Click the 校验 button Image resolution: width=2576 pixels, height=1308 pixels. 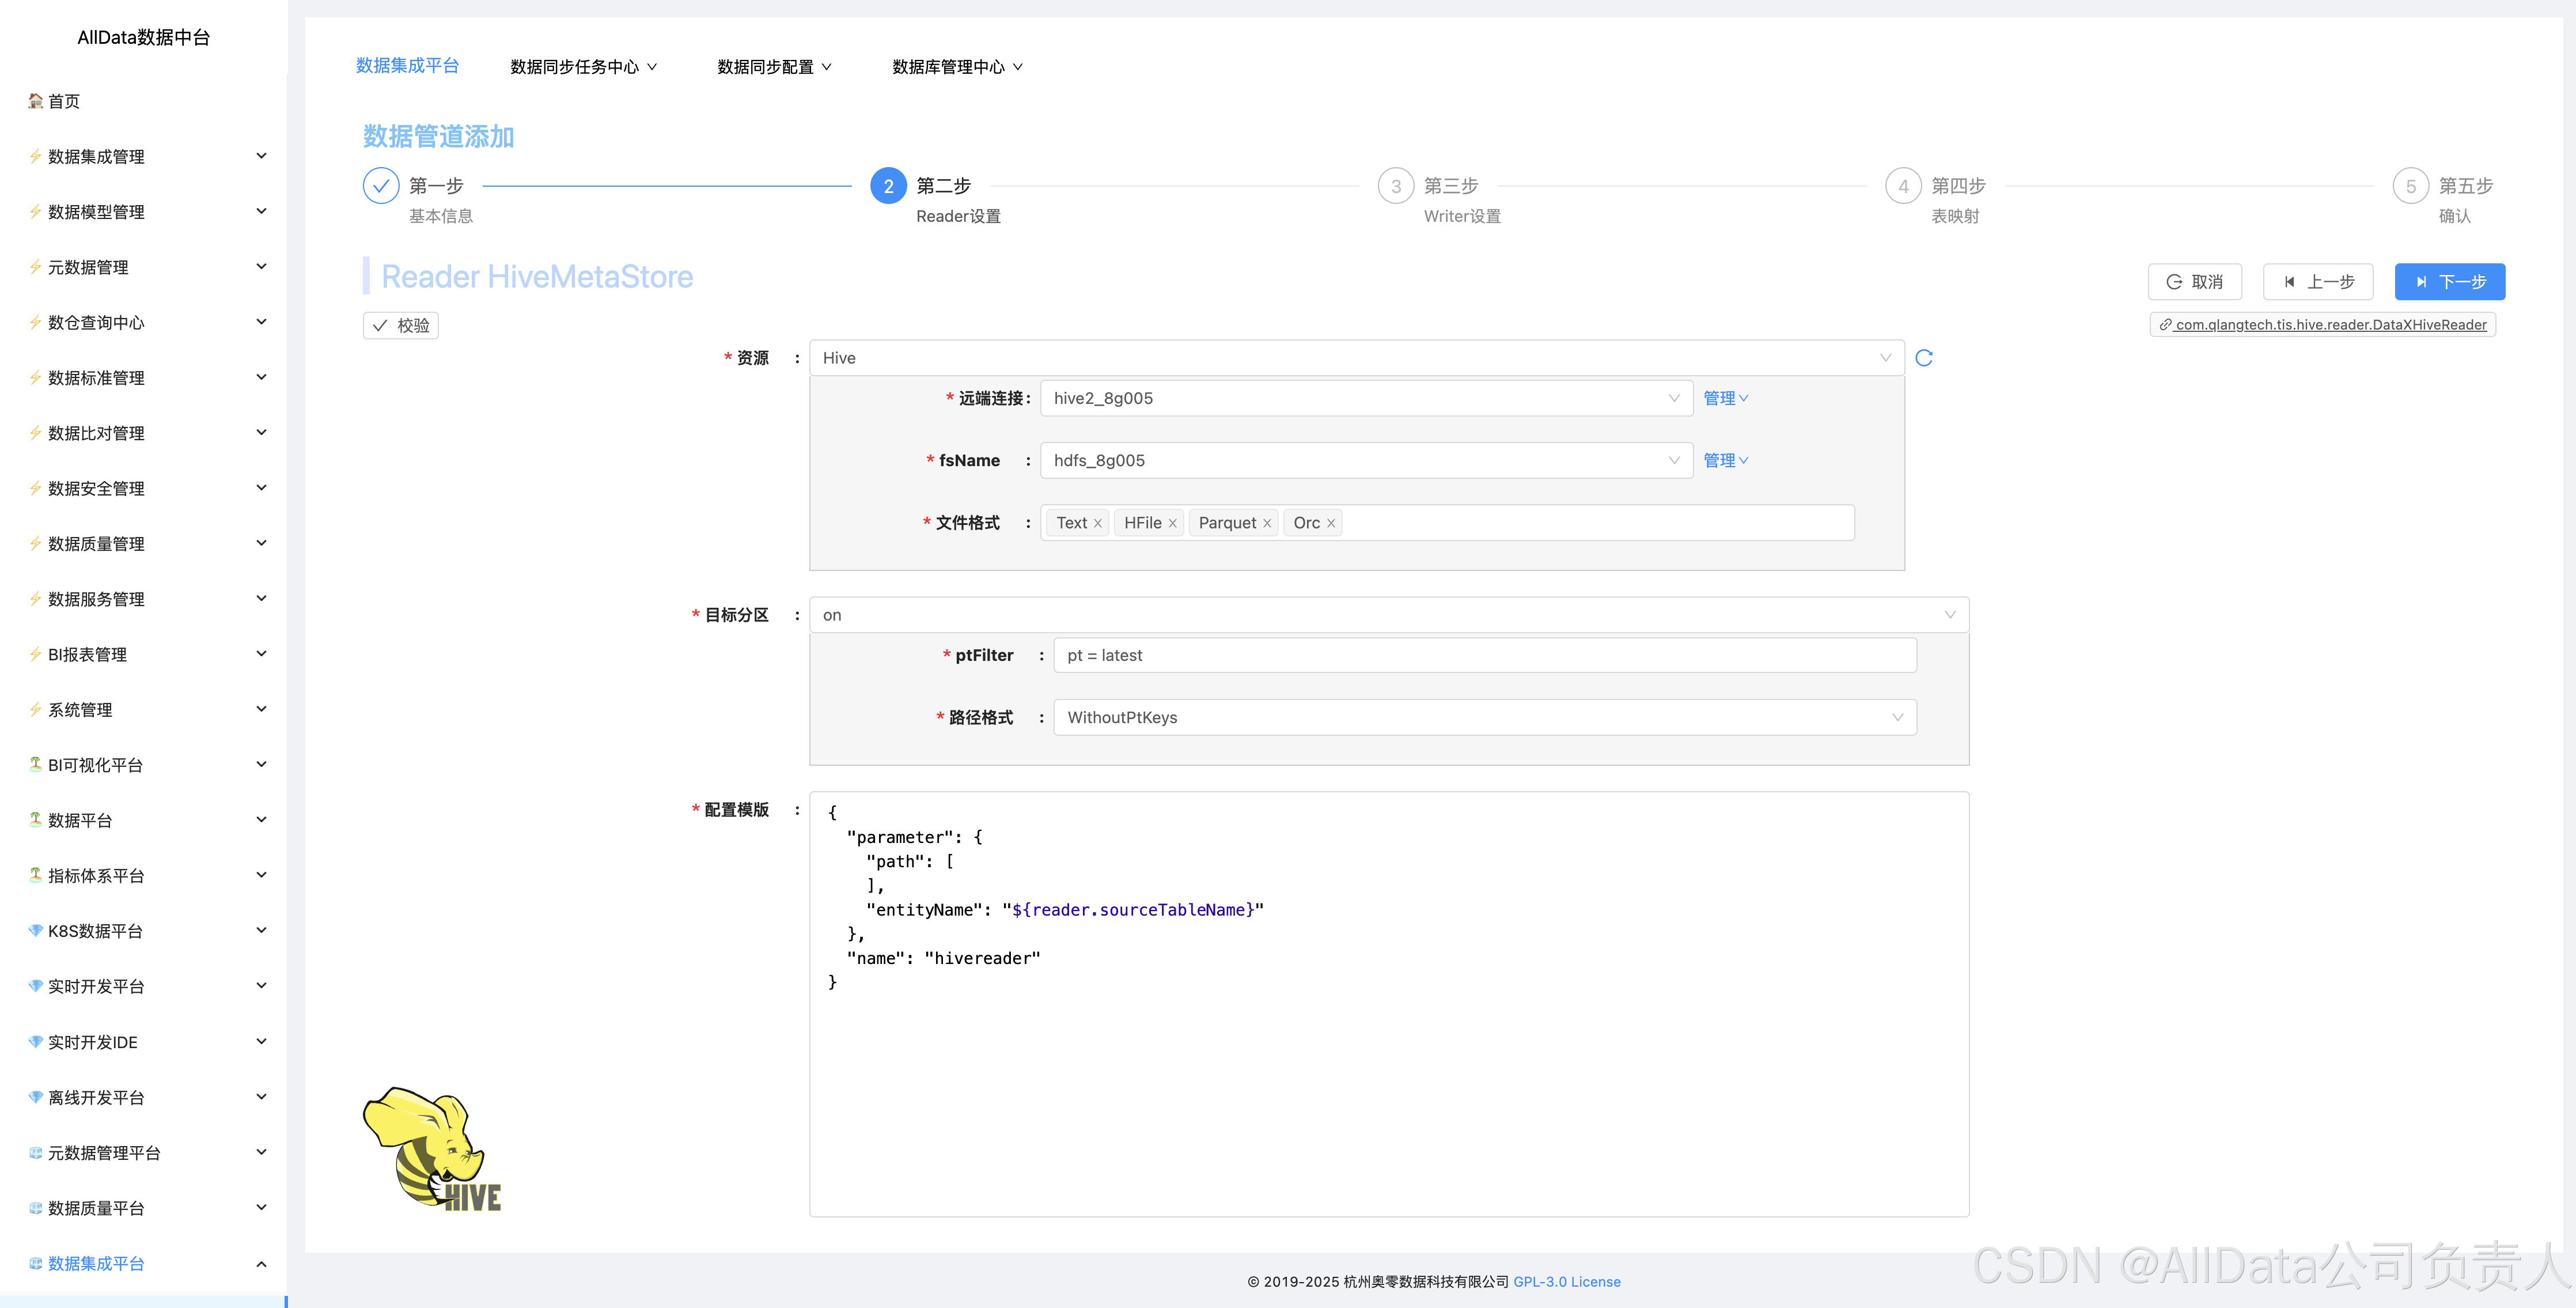[x=400, y=325]
